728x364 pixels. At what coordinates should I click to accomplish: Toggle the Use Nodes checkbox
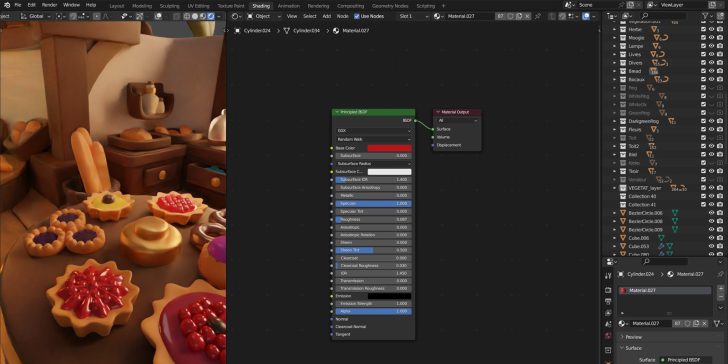(x=357, y=16)
